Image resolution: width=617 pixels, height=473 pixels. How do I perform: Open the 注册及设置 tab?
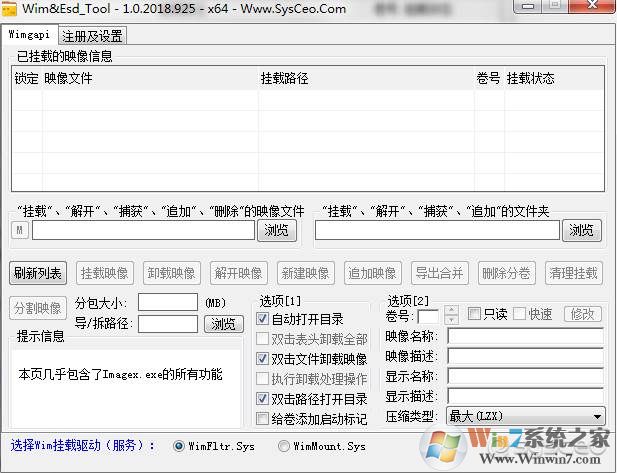(x=90, y=35)
